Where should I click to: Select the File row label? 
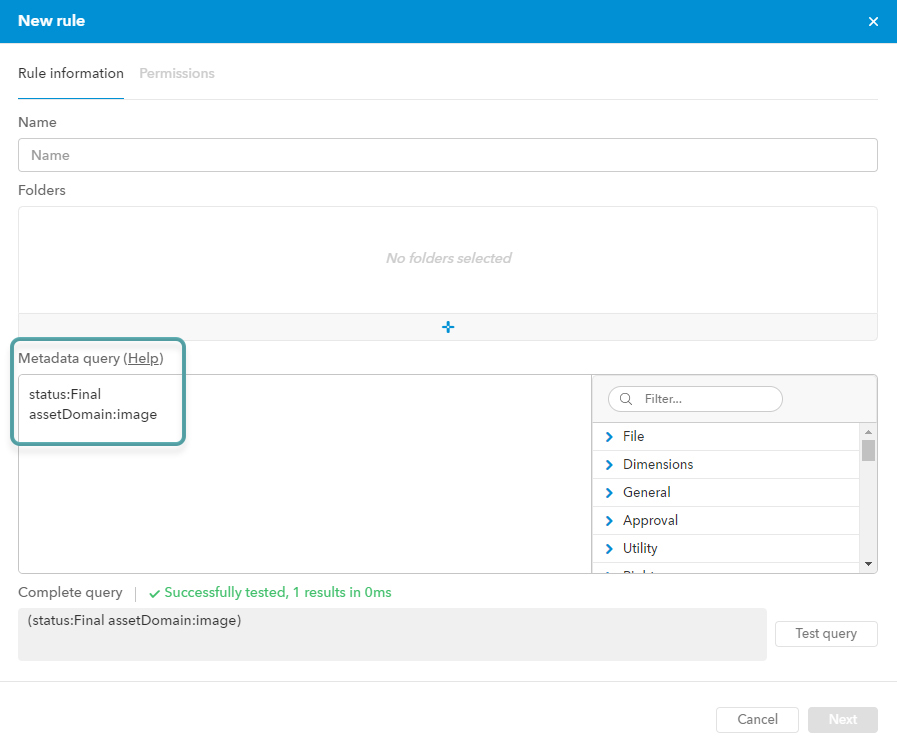[x=633, y=437]
